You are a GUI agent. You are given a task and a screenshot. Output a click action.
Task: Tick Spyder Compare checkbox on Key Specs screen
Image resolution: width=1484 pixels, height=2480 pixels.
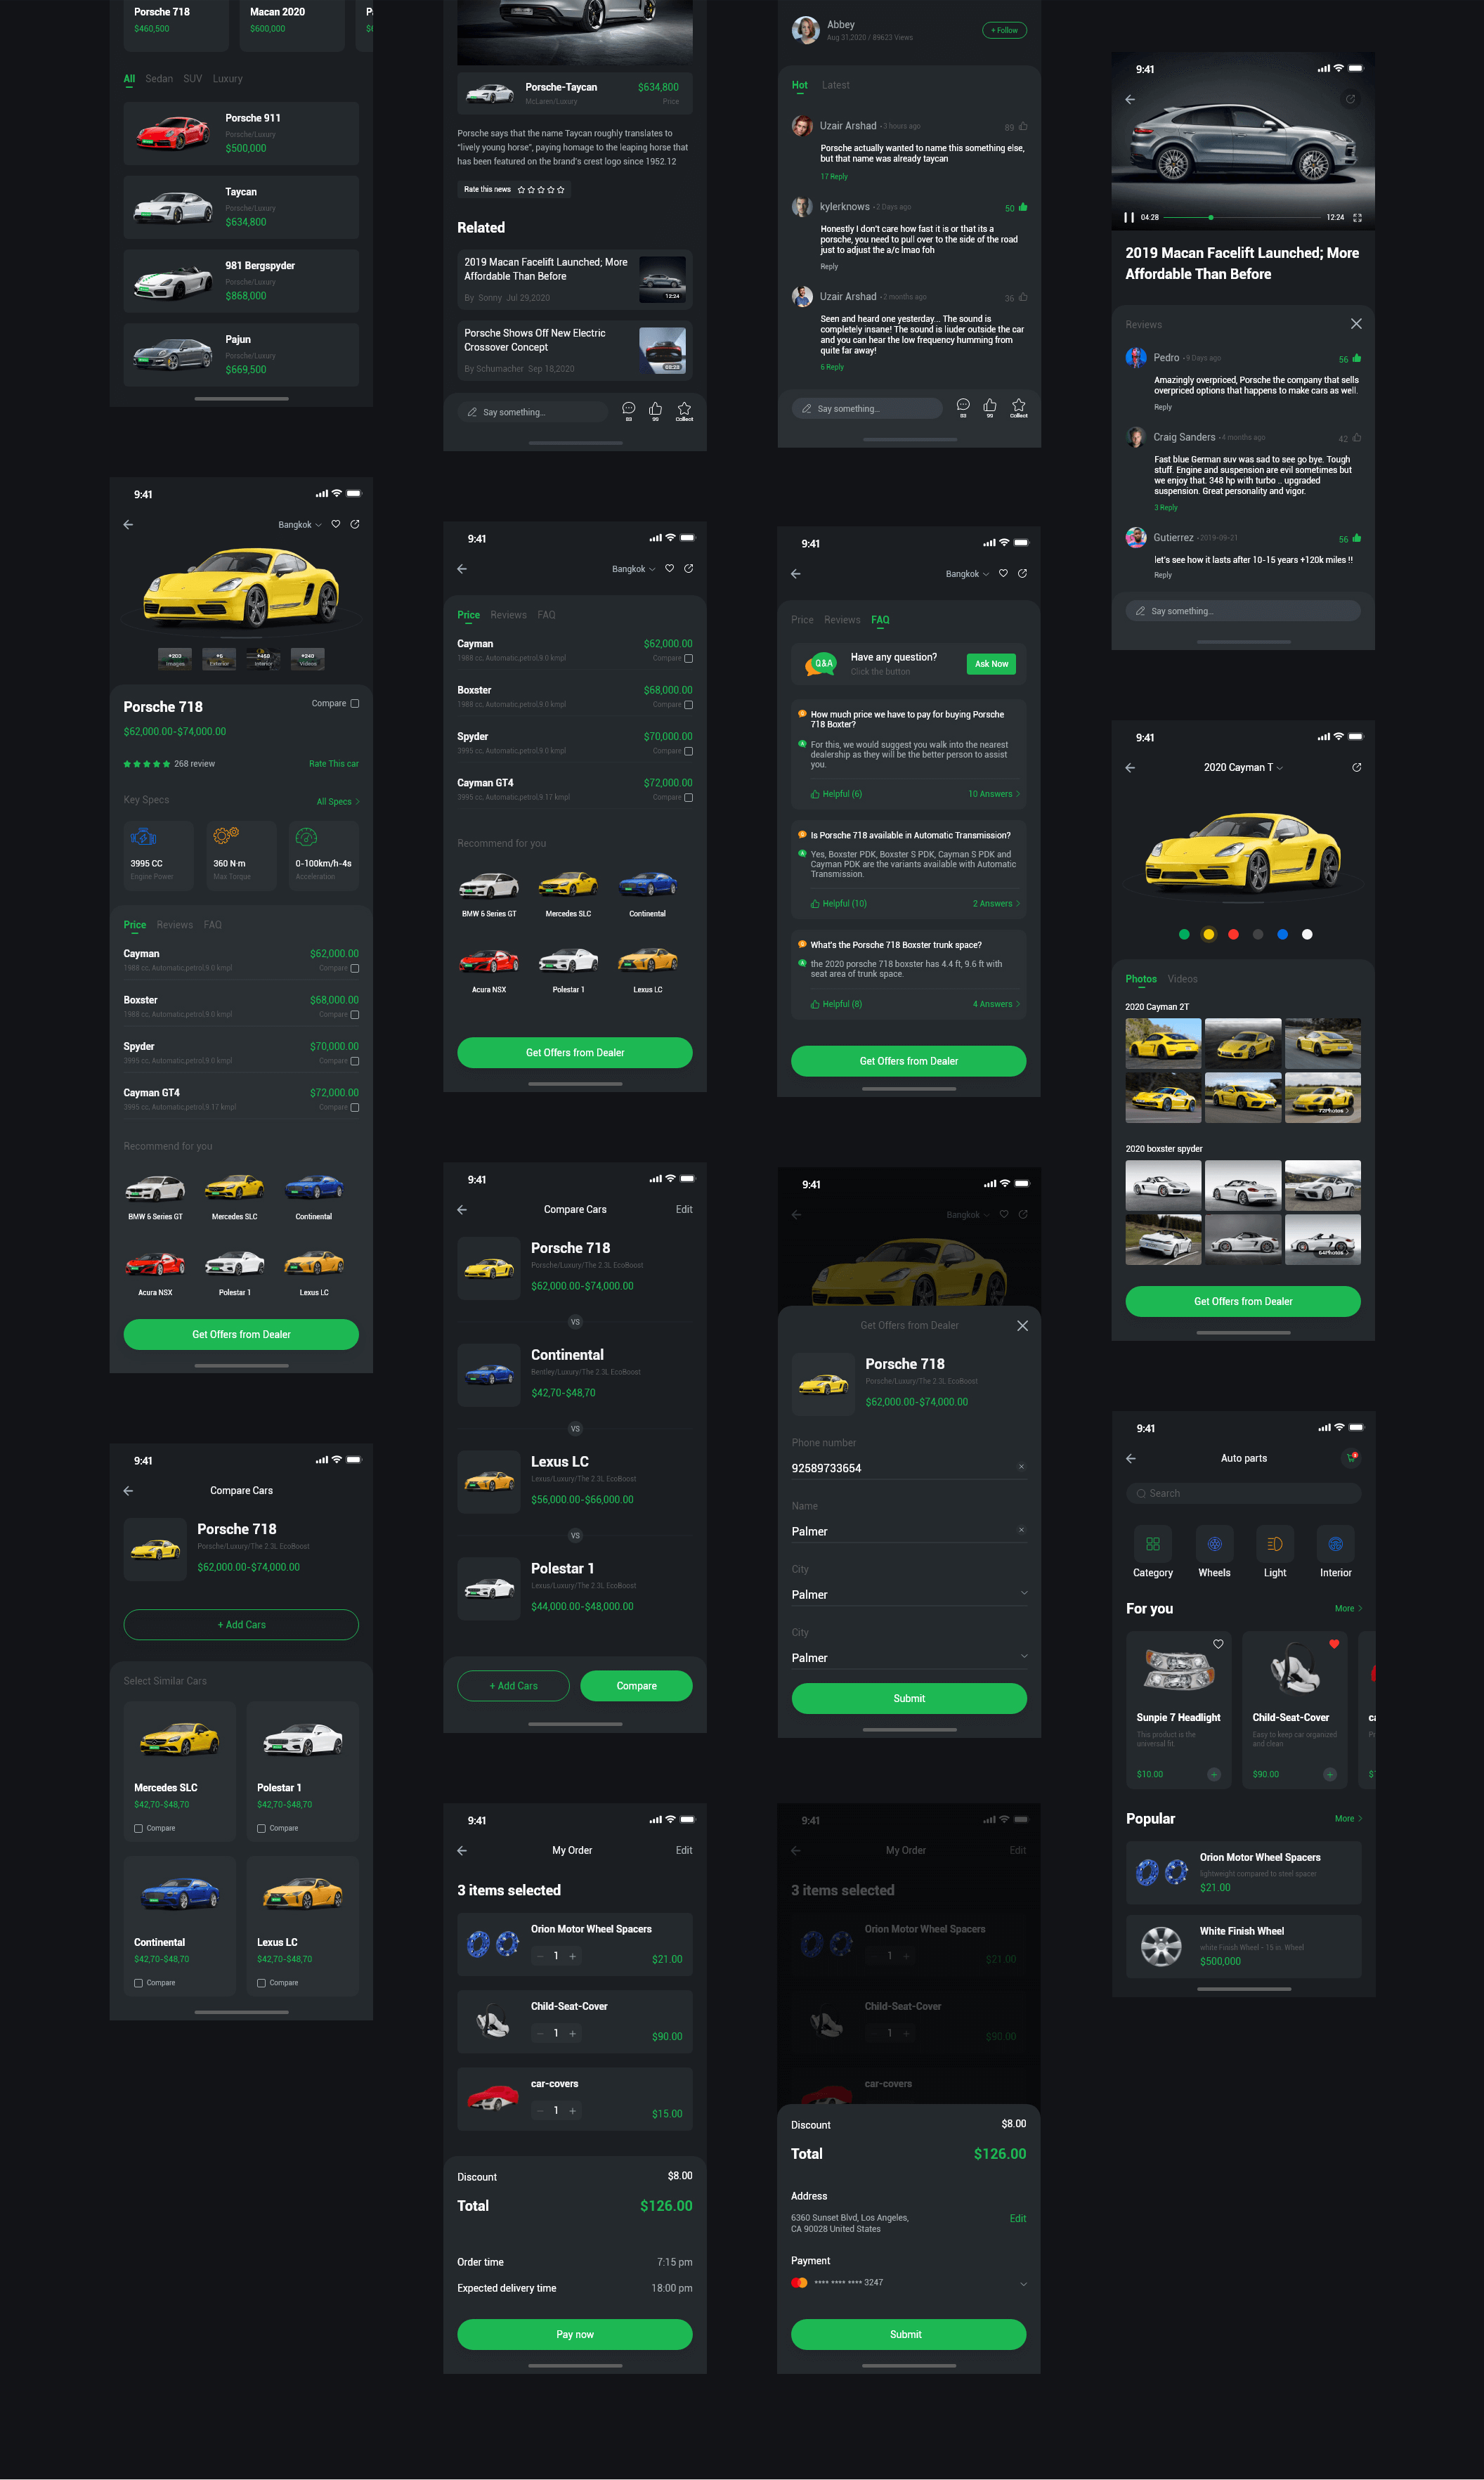pos(355,1061)
